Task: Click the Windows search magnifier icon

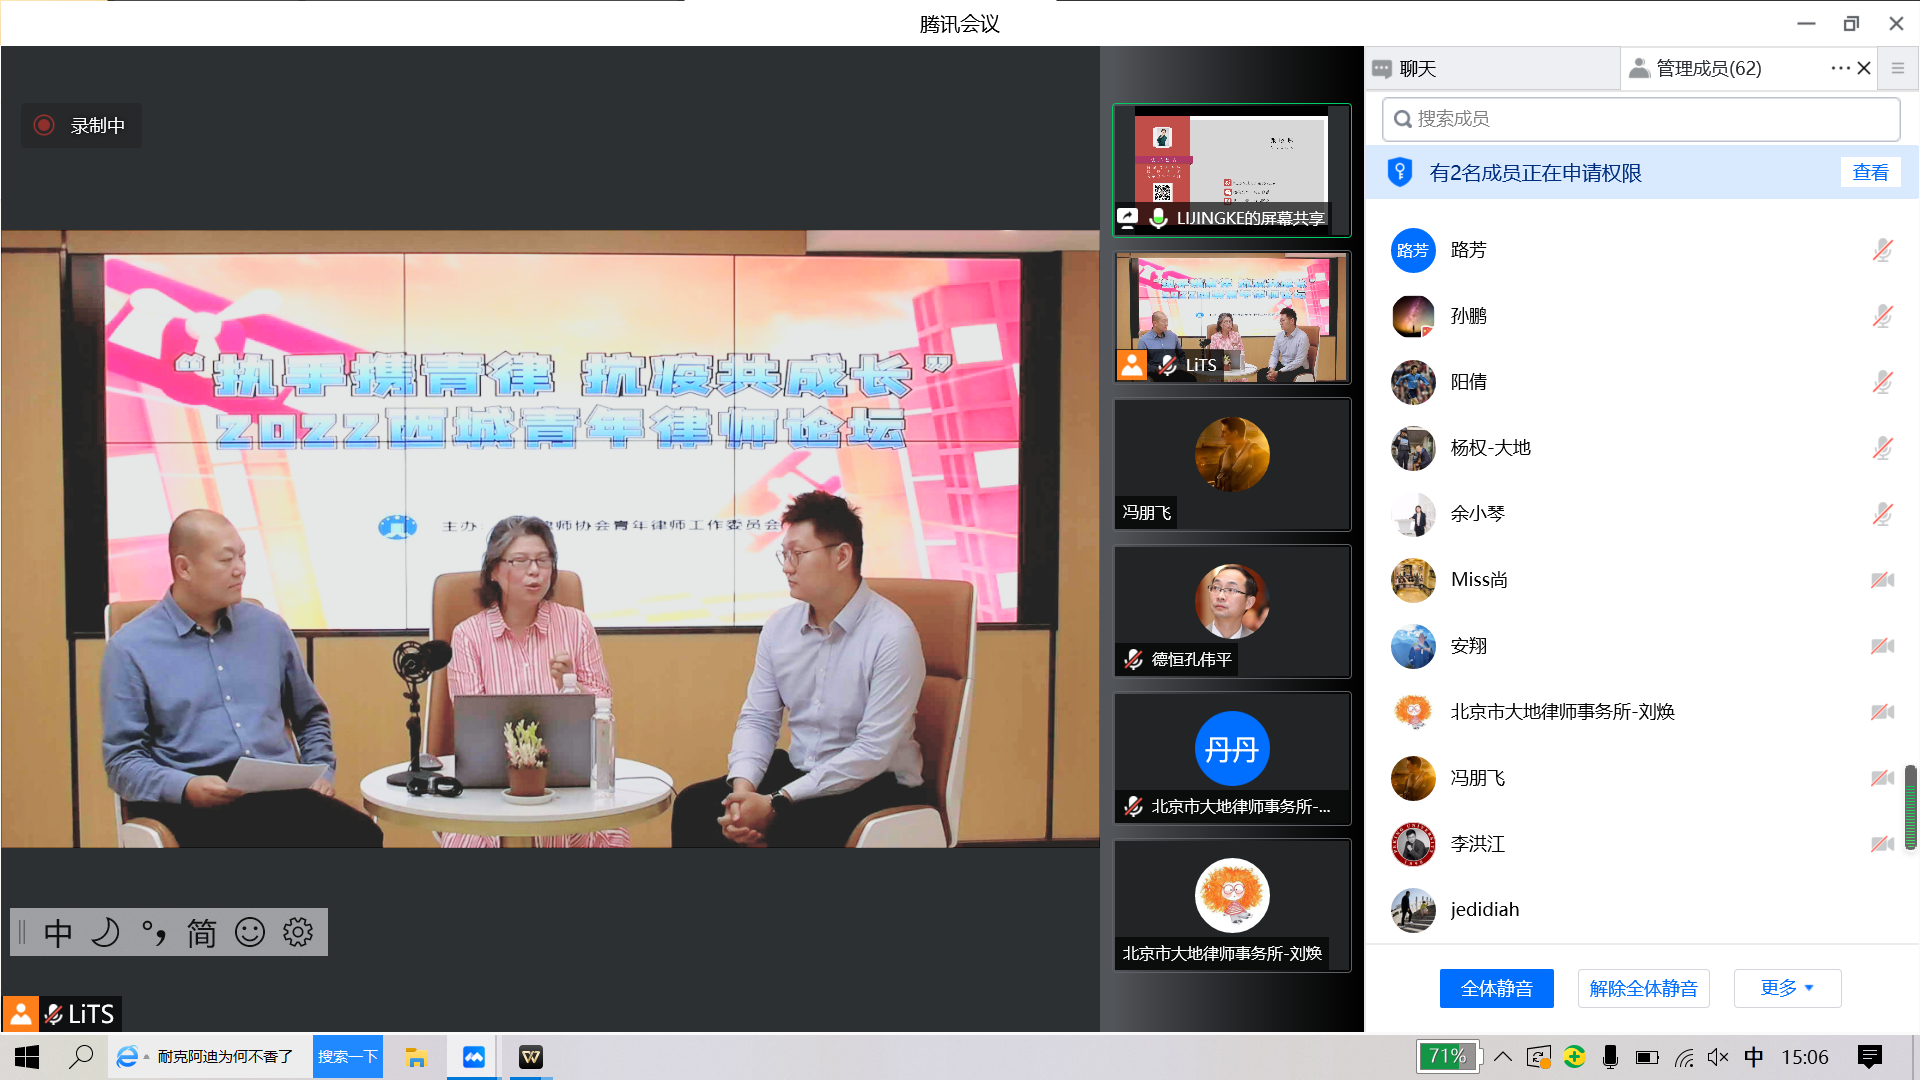Action: pyautogui.click(x=81, y=1057)
